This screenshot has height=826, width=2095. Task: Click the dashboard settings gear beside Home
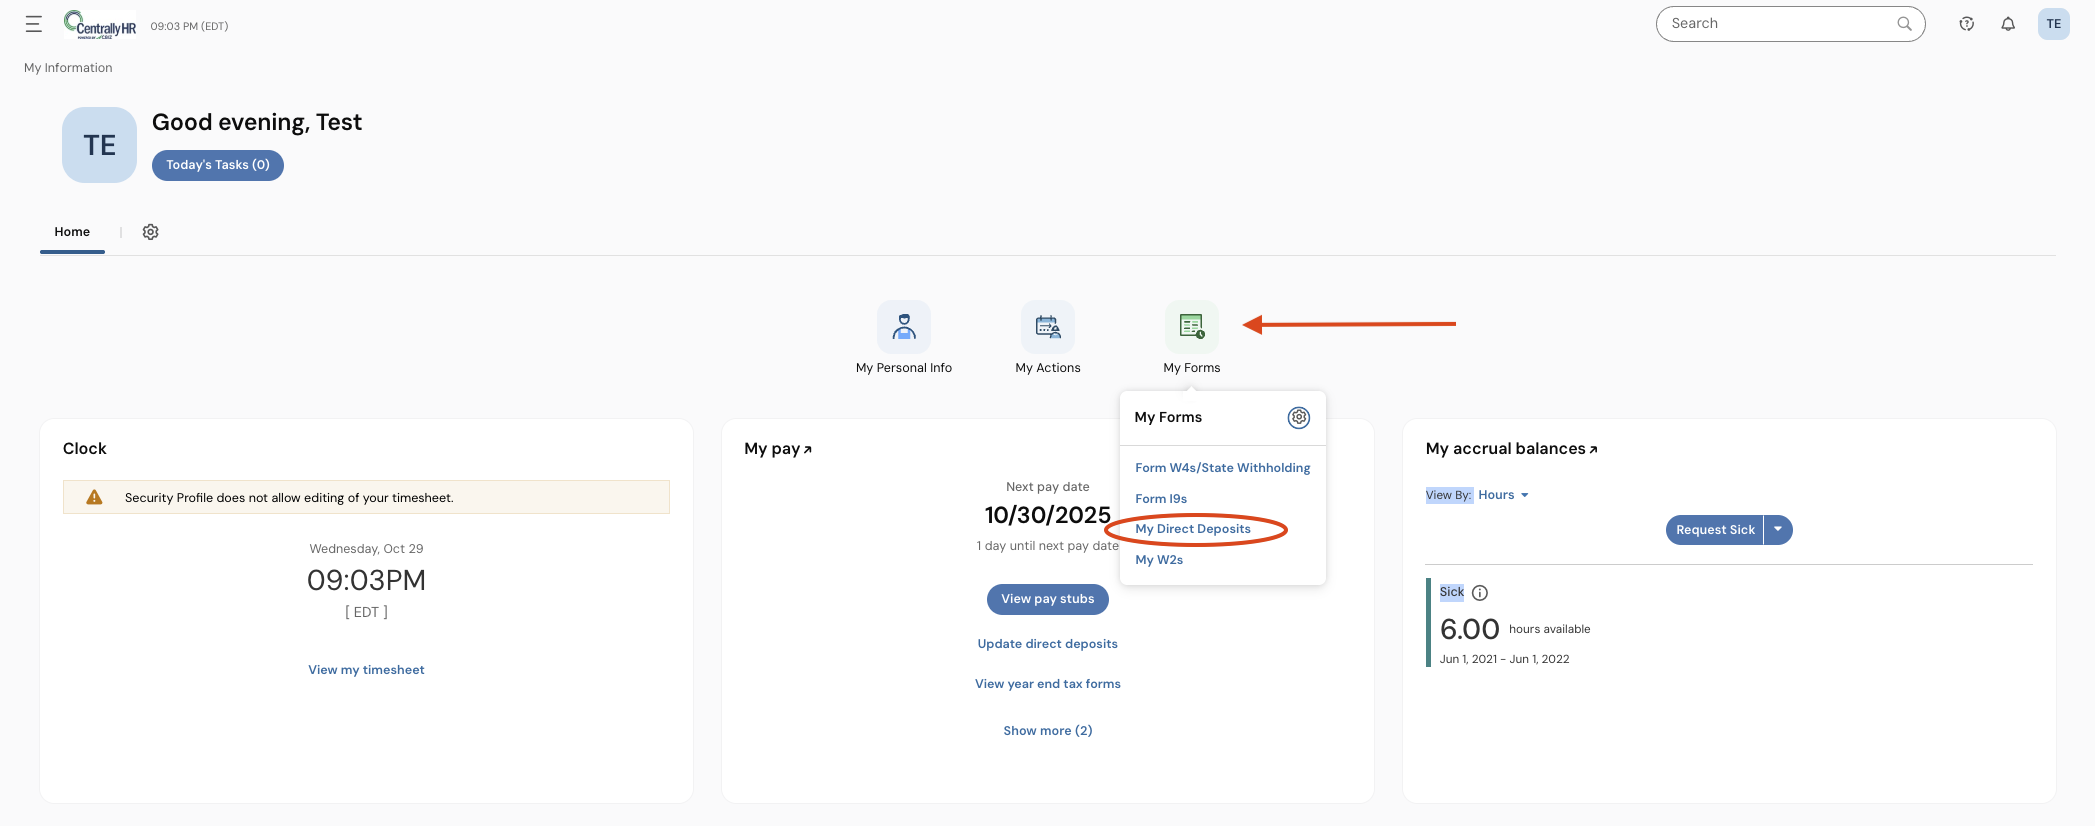(x=151, y=232)
